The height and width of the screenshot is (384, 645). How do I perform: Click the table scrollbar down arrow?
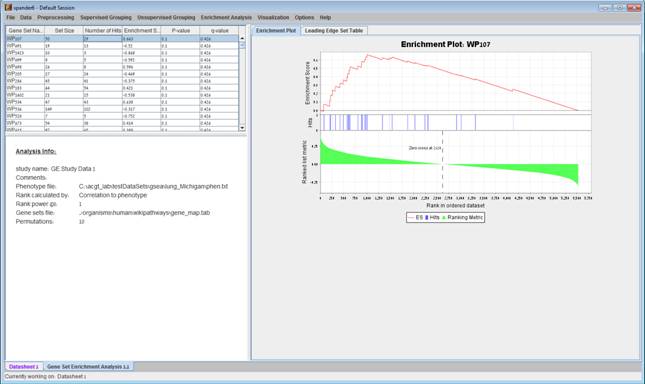pyautogui.click(x=242, y=128)
